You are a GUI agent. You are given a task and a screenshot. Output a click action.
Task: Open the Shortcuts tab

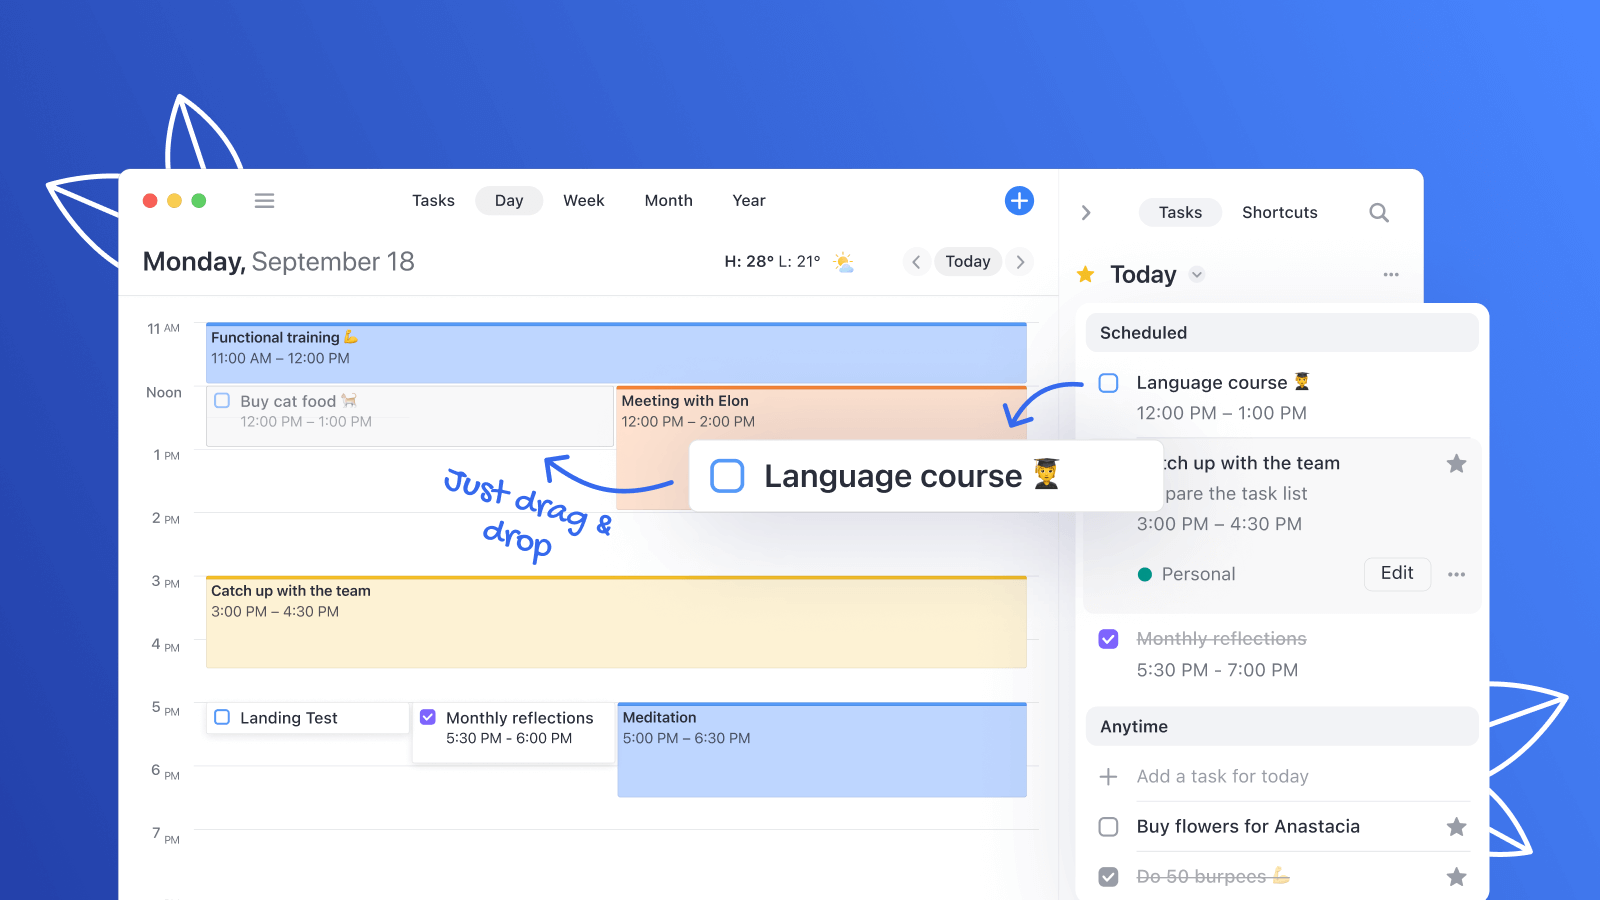click(1279, 212)
